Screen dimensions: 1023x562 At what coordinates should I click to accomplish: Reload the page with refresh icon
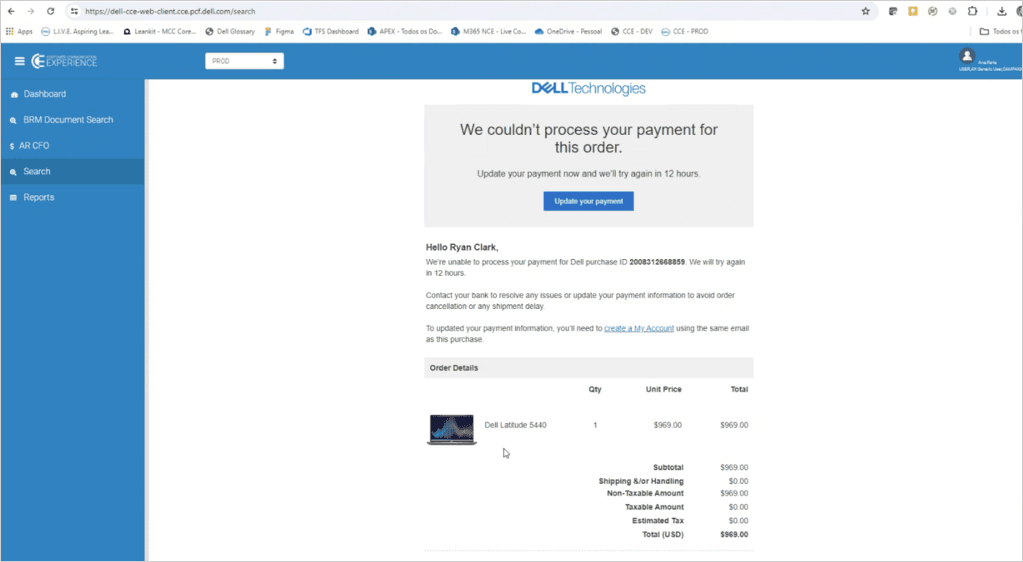50,11
